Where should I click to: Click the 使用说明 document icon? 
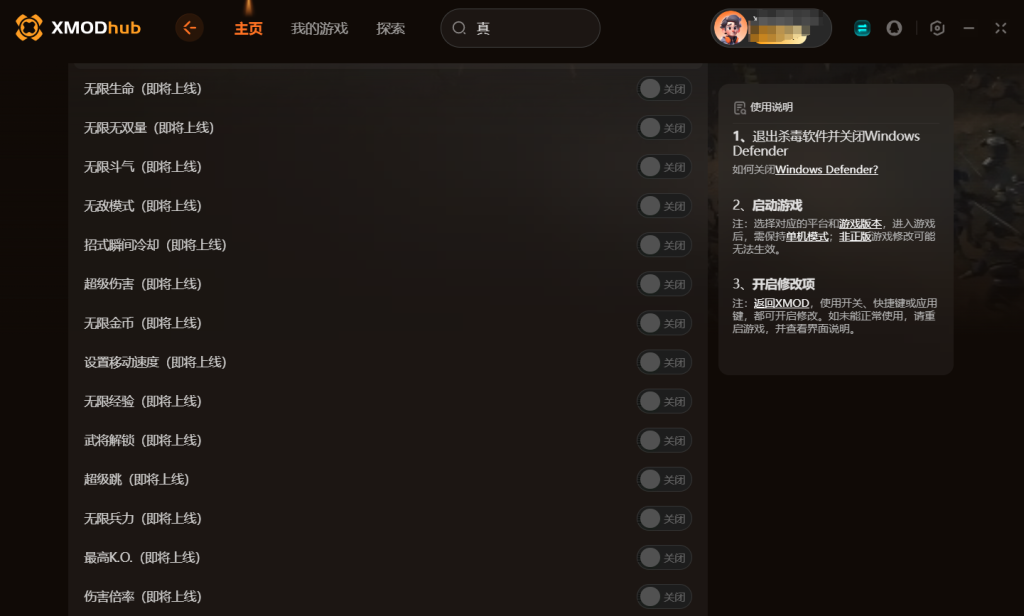pos(740,108)
